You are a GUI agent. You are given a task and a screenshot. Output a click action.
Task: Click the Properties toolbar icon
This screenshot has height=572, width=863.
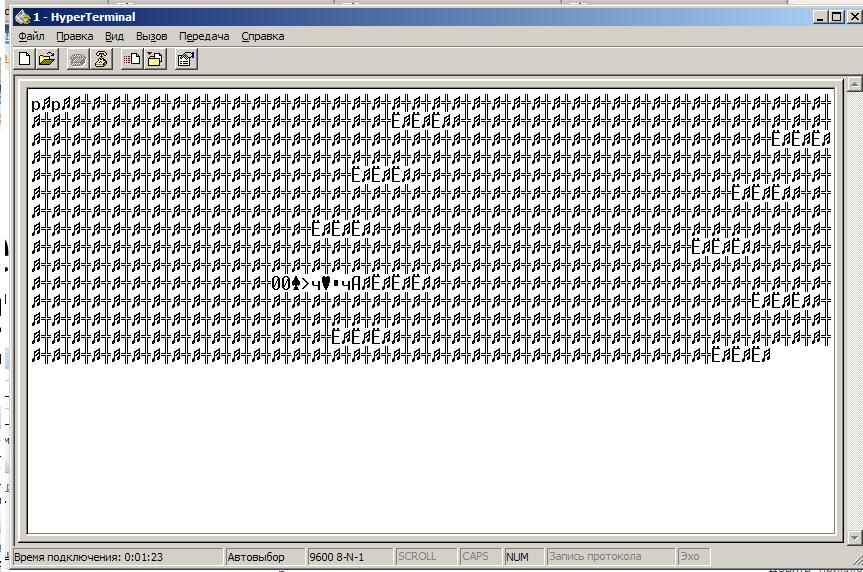(x=186, y=59)
